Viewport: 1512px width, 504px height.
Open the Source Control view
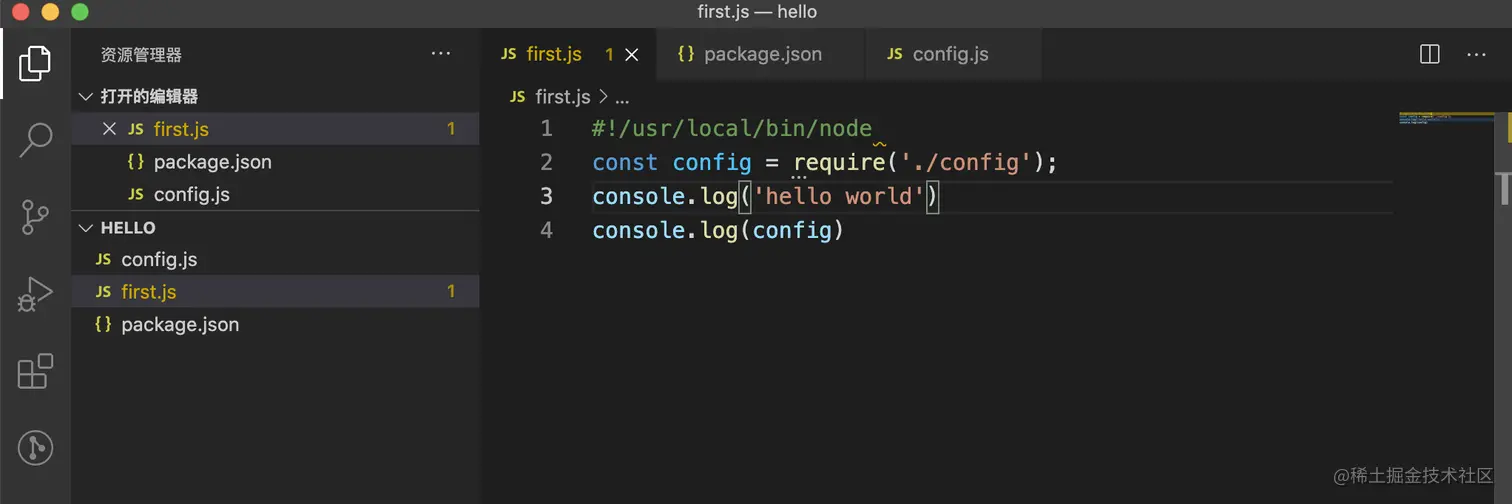(x=35, y=217)
